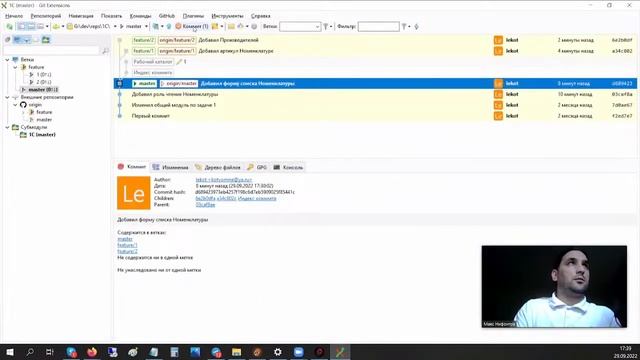The height and width of the screenshot is (360, 640).
Task: Collapse the origin remote node
Action: (x=15, y=105)
